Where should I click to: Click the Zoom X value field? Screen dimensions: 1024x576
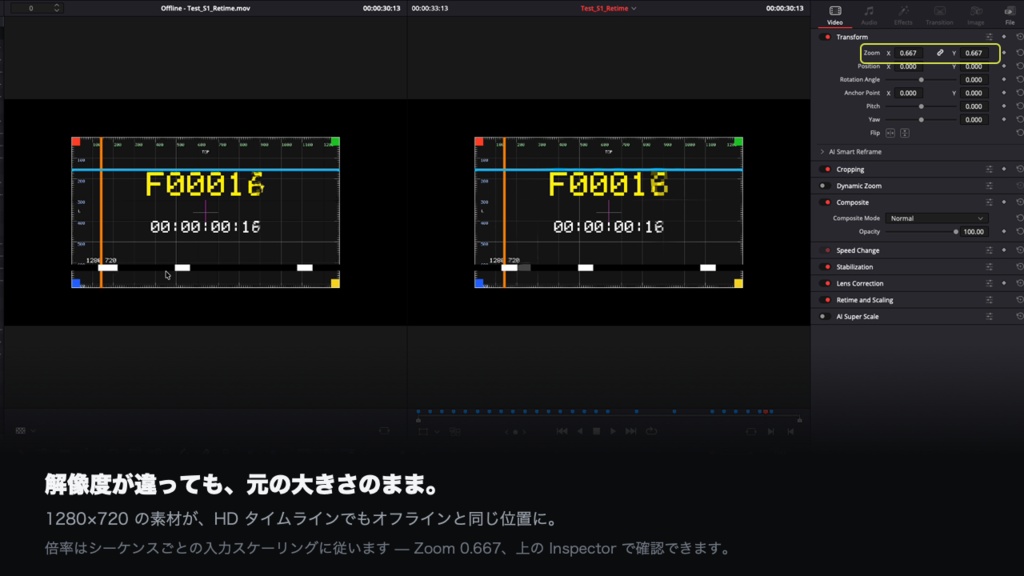[x=908, y=53]
